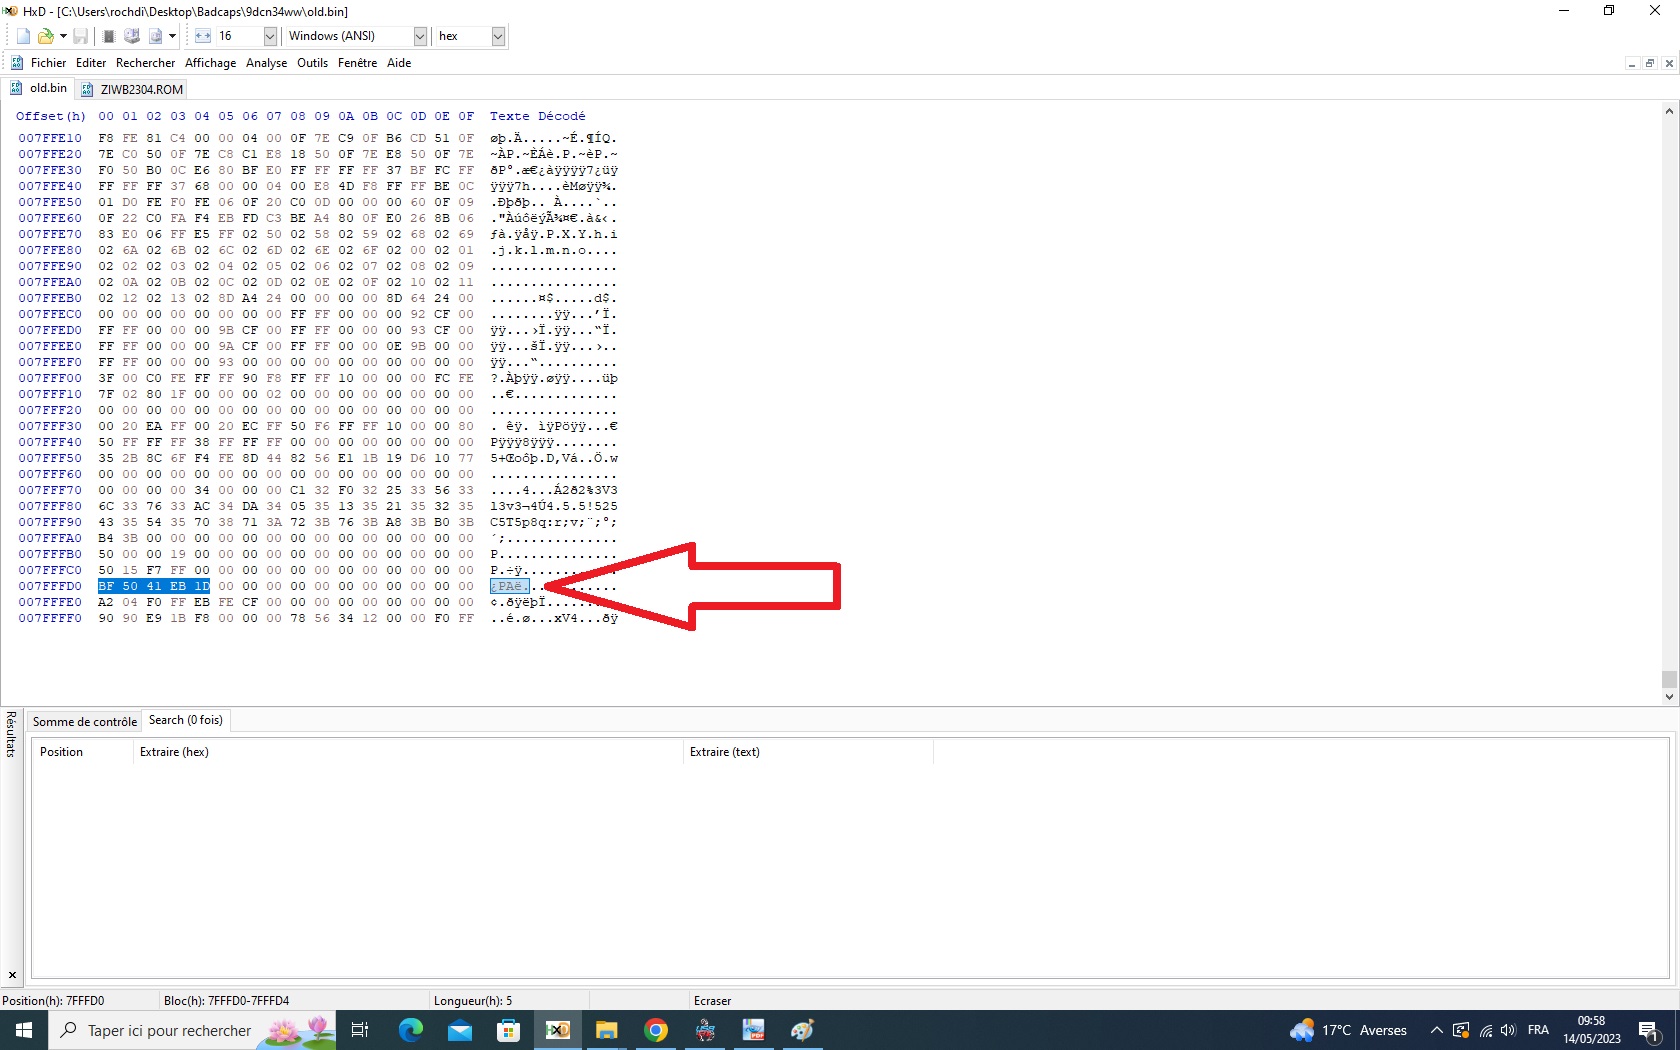
Task: Open the PDF app in the taskbar
Action: tap(753, 1030)
